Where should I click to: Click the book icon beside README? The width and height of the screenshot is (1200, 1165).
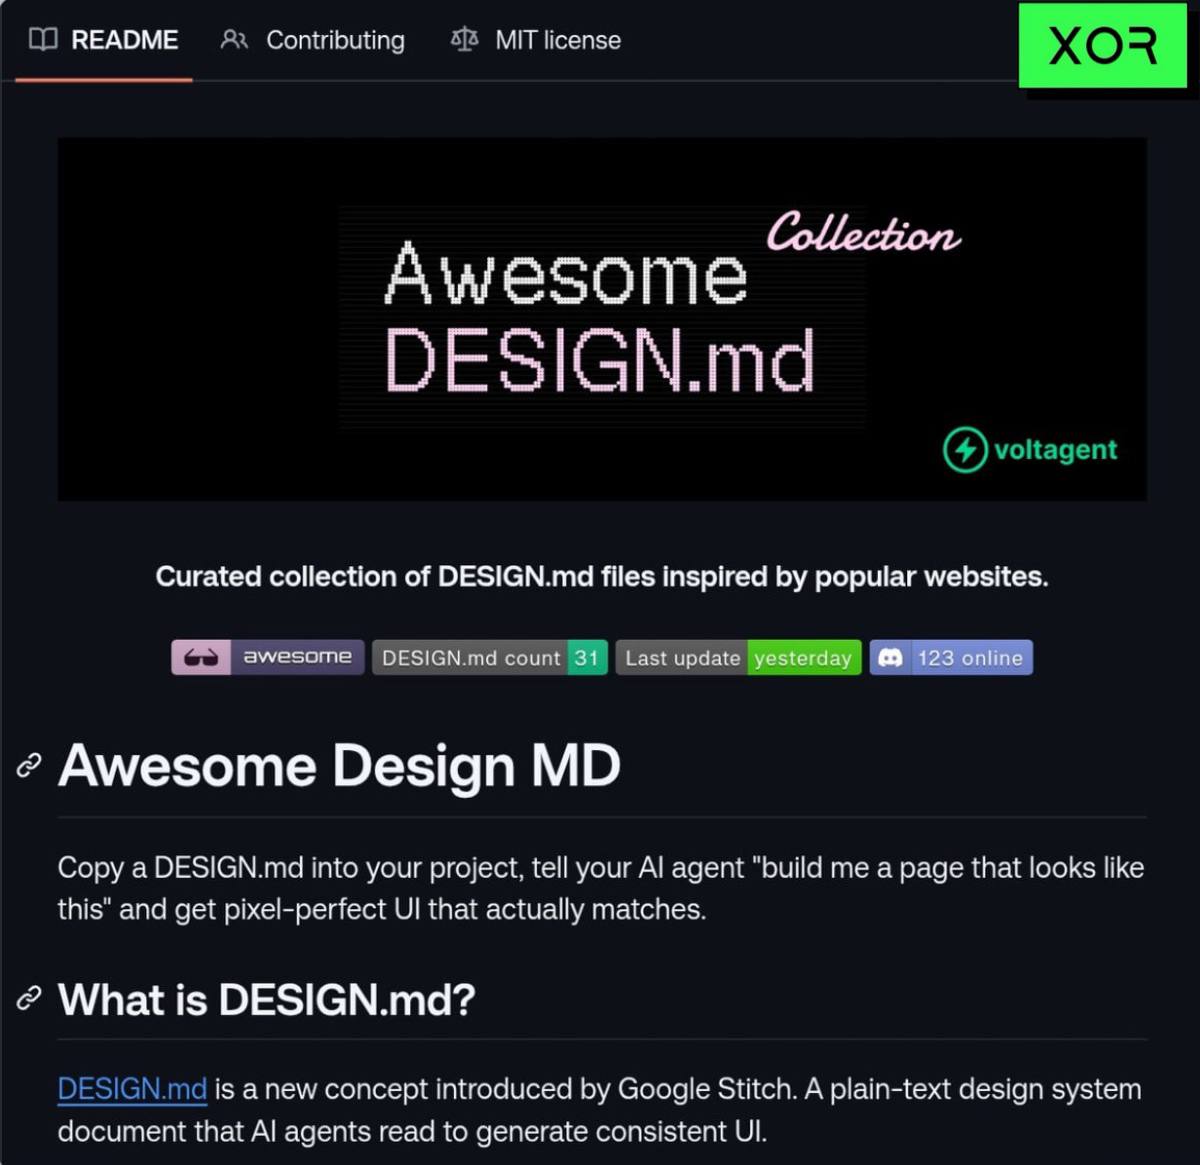click(43, 40)
